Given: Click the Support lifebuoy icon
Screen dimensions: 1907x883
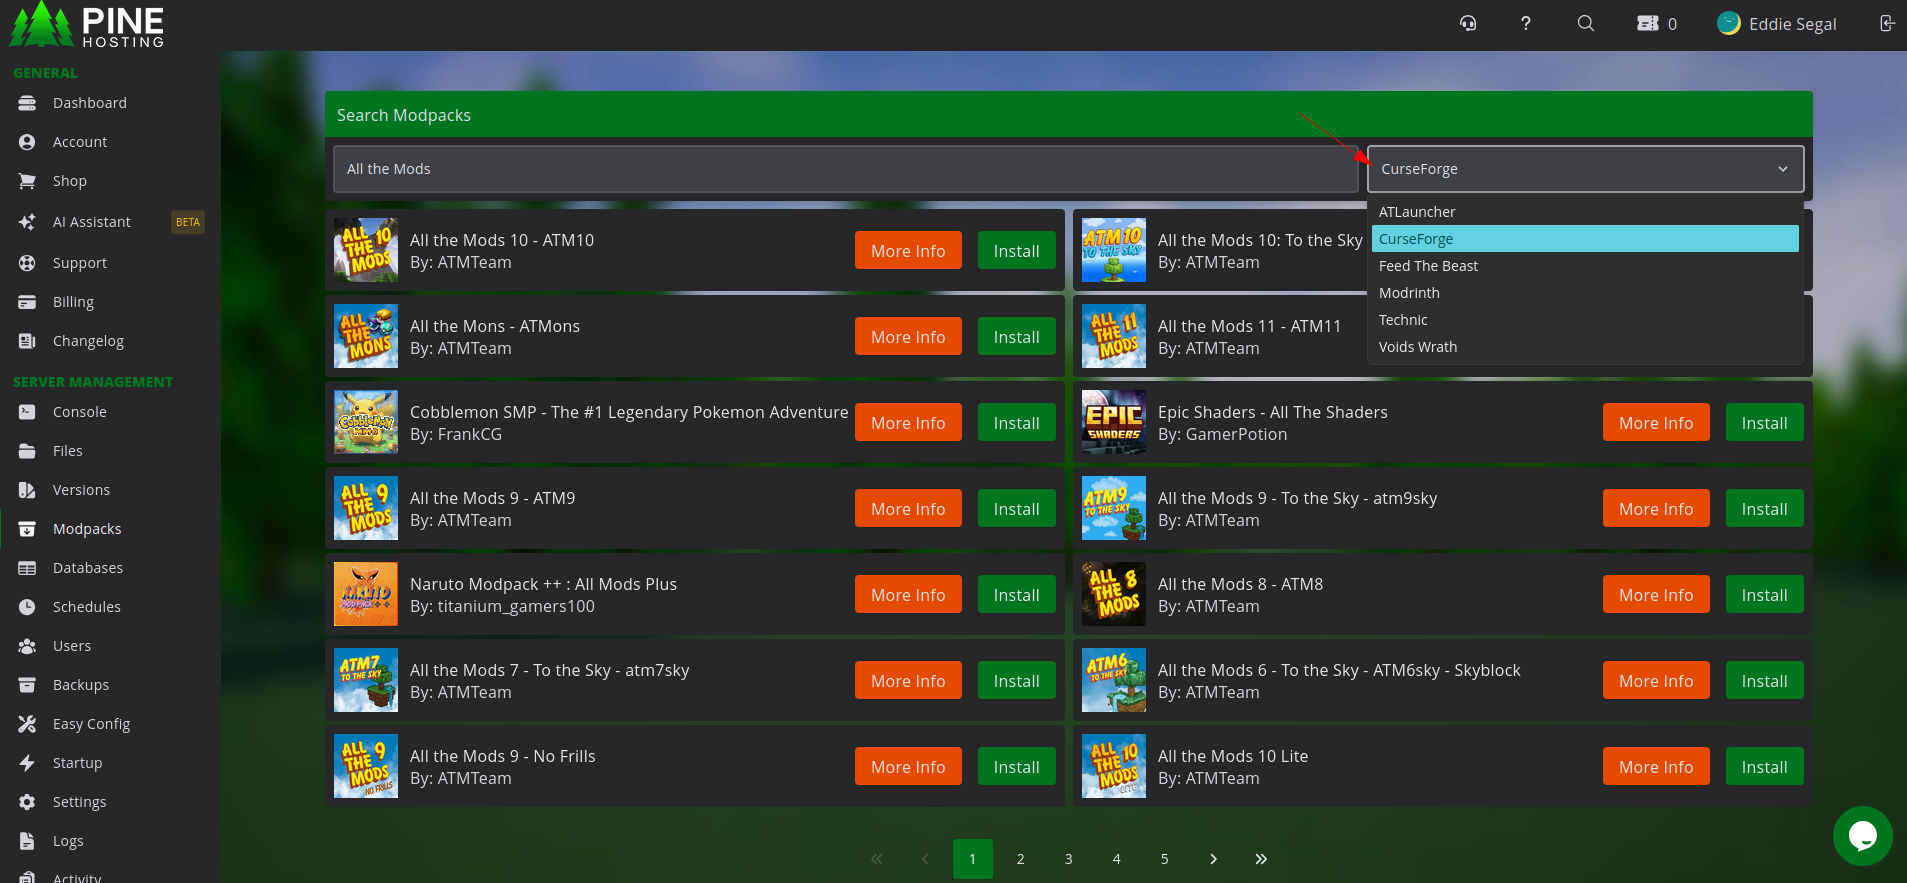Looking at the screenshot, I should pos(27,263).
